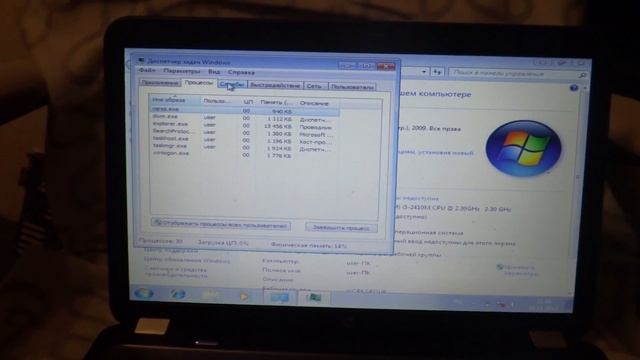Sort processes by Описание column header

pos(318,103)
